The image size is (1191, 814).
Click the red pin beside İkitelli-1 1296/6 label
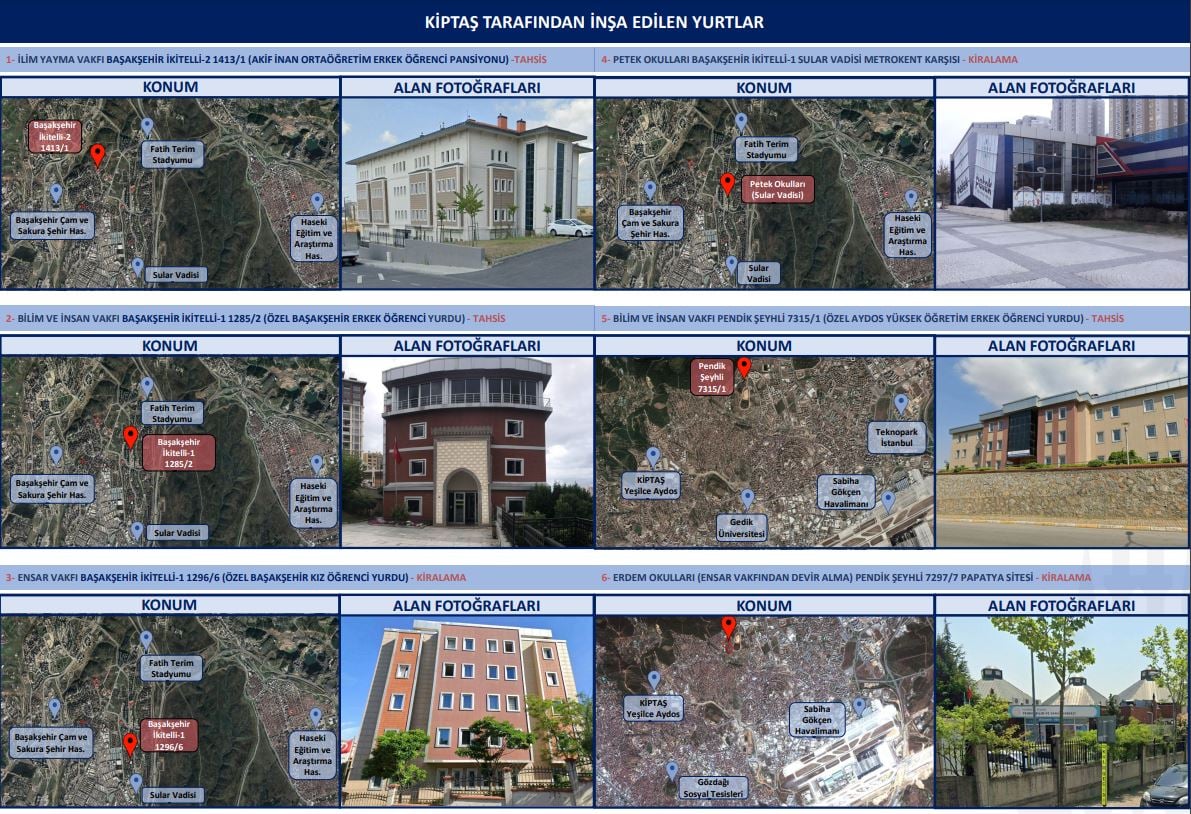(x=129, y=743)
